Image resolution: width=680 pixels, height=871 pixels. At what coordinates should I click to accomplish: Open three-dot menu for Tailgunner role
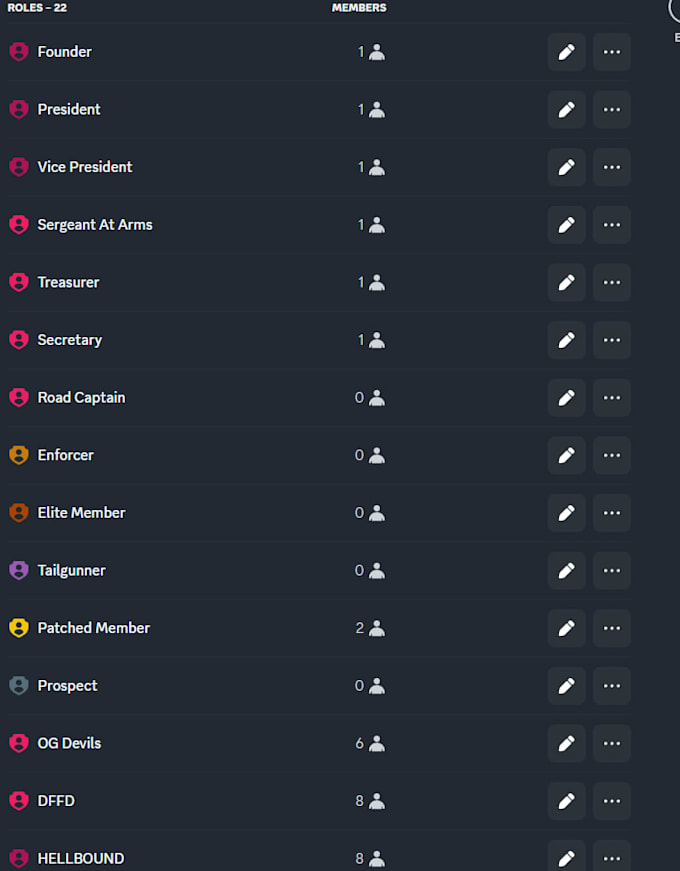click(x=612, y=570)
